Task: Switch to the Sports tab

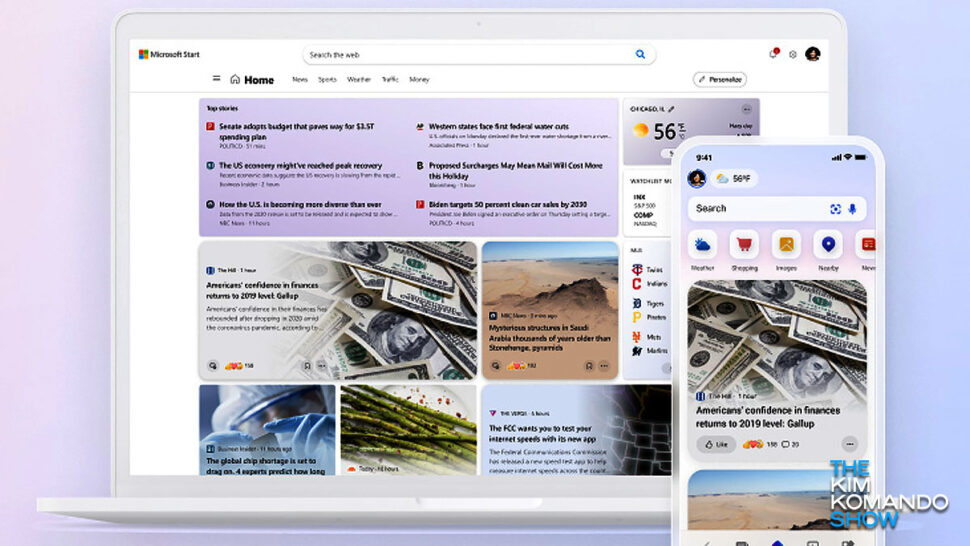Action: tap(327, 79)
